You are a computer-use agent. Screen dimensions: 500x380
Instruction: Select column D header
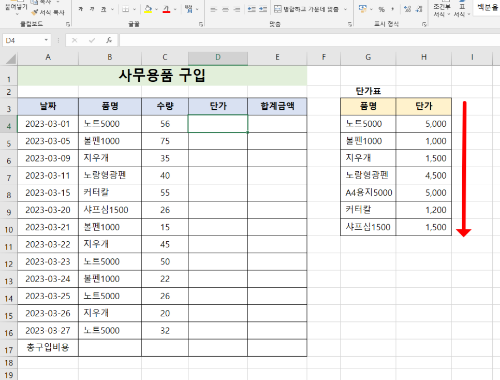pyautogui.click(x=218, y=57)
